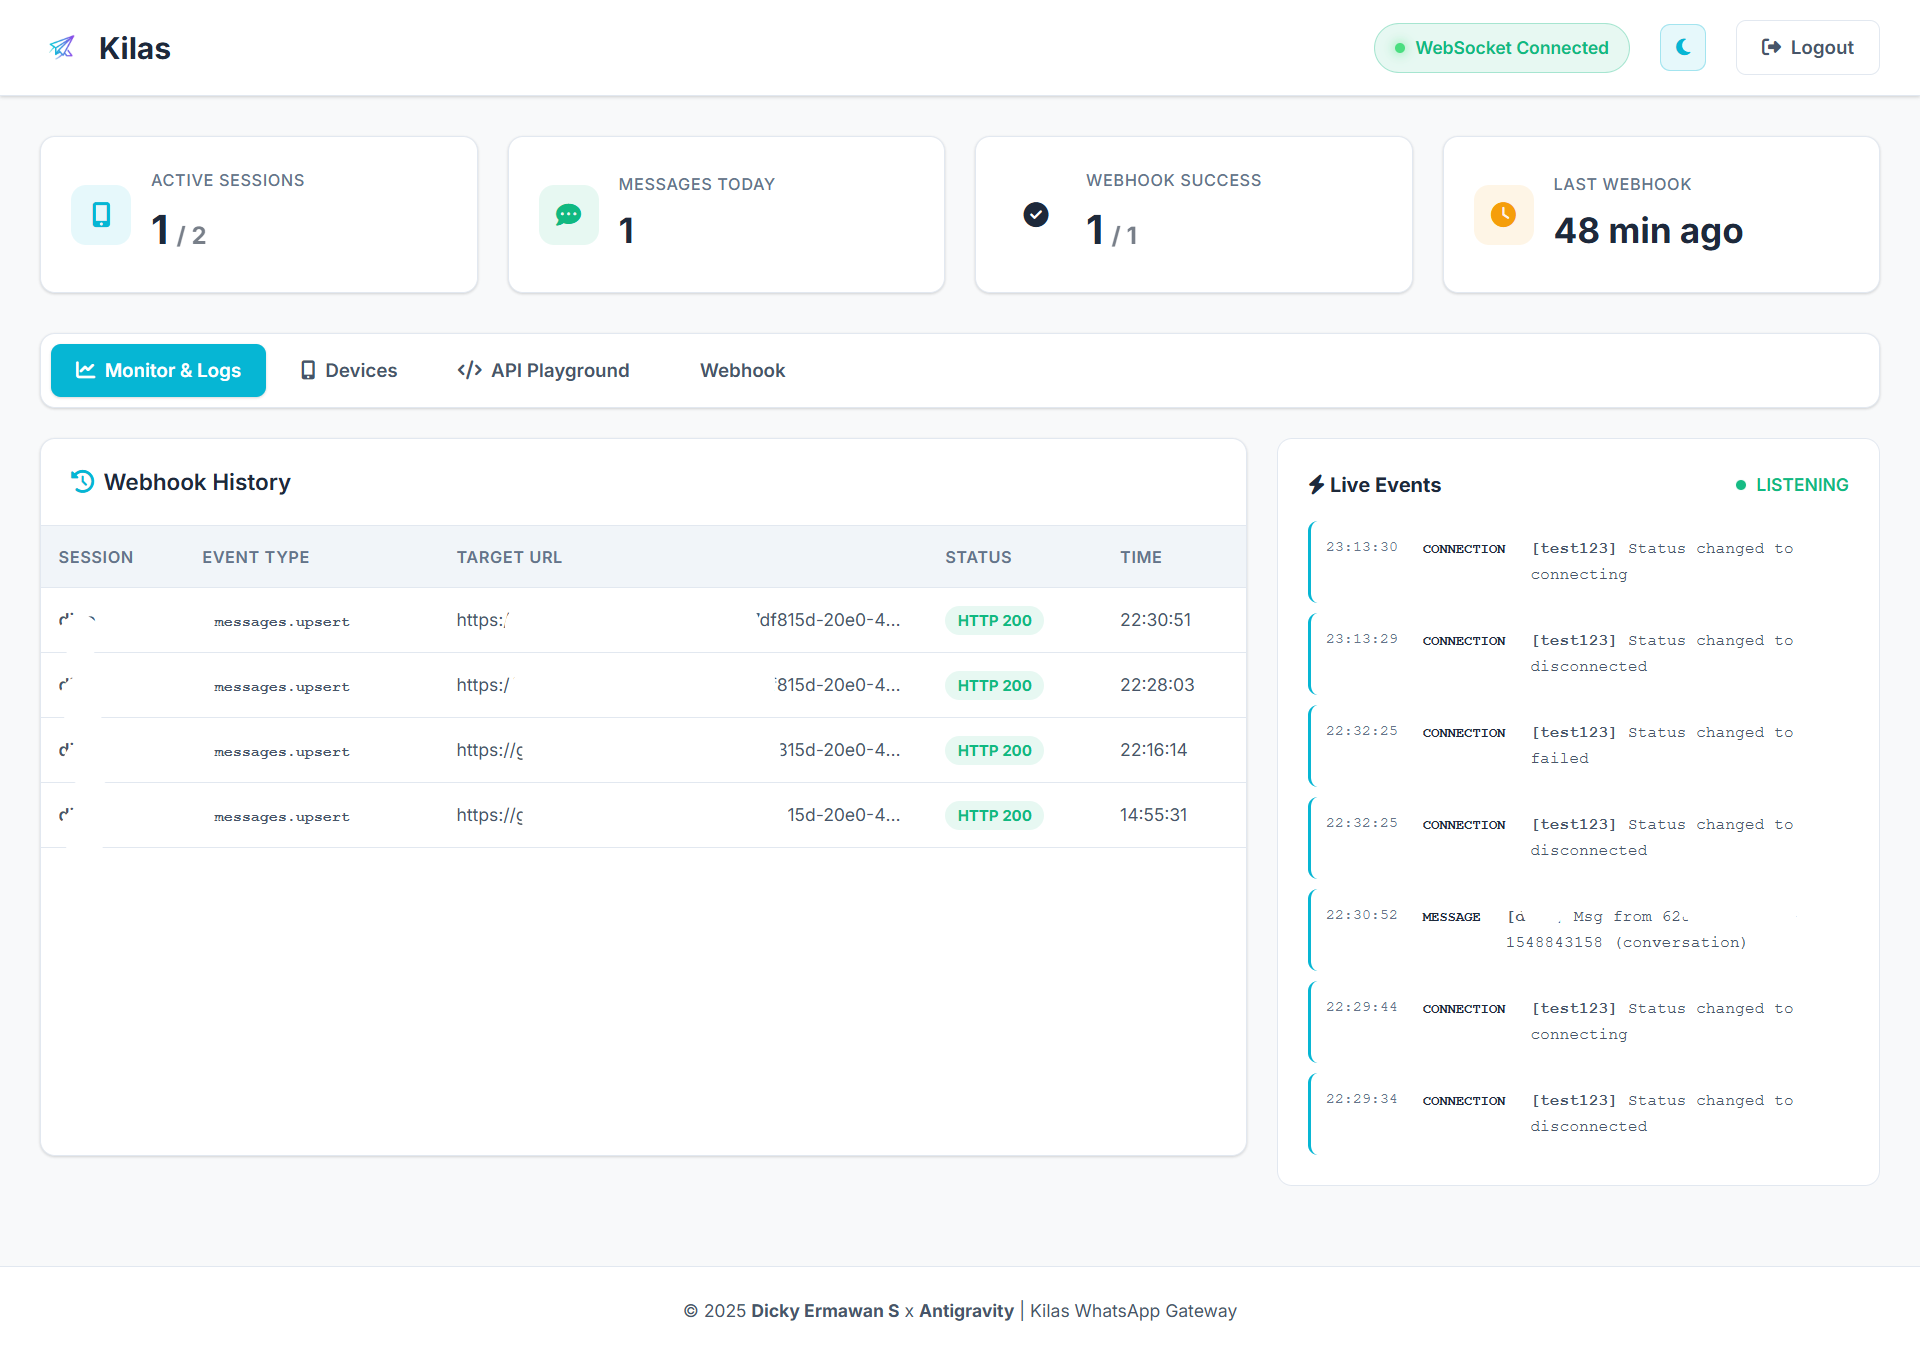This screenshot has width=1920, height=1355.
Task: Click the Kilas paper plane logo
Action: (62, 47)
